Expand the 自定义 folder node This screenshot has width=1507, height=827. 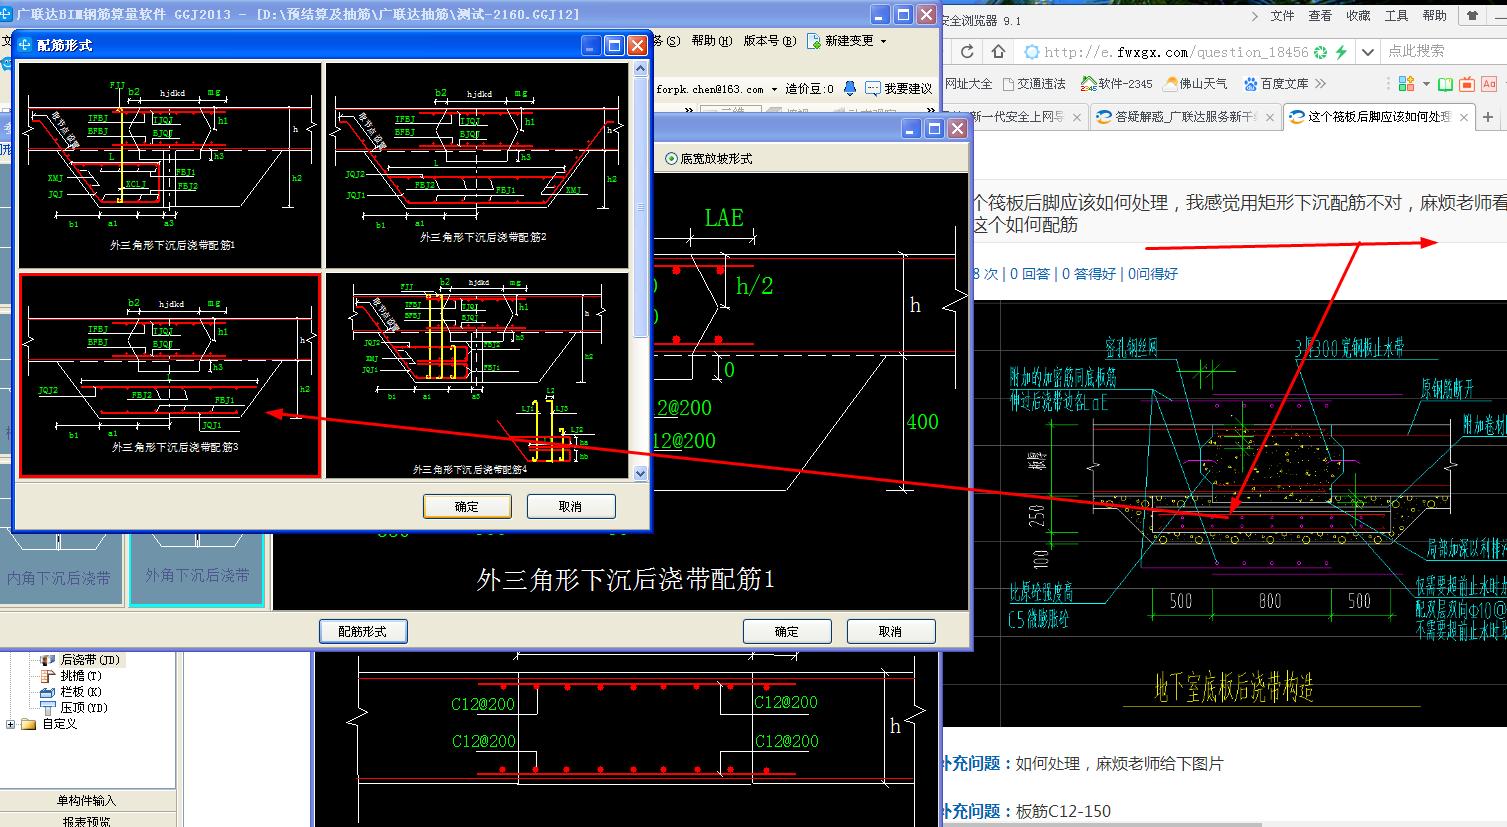tap(11, 724)
